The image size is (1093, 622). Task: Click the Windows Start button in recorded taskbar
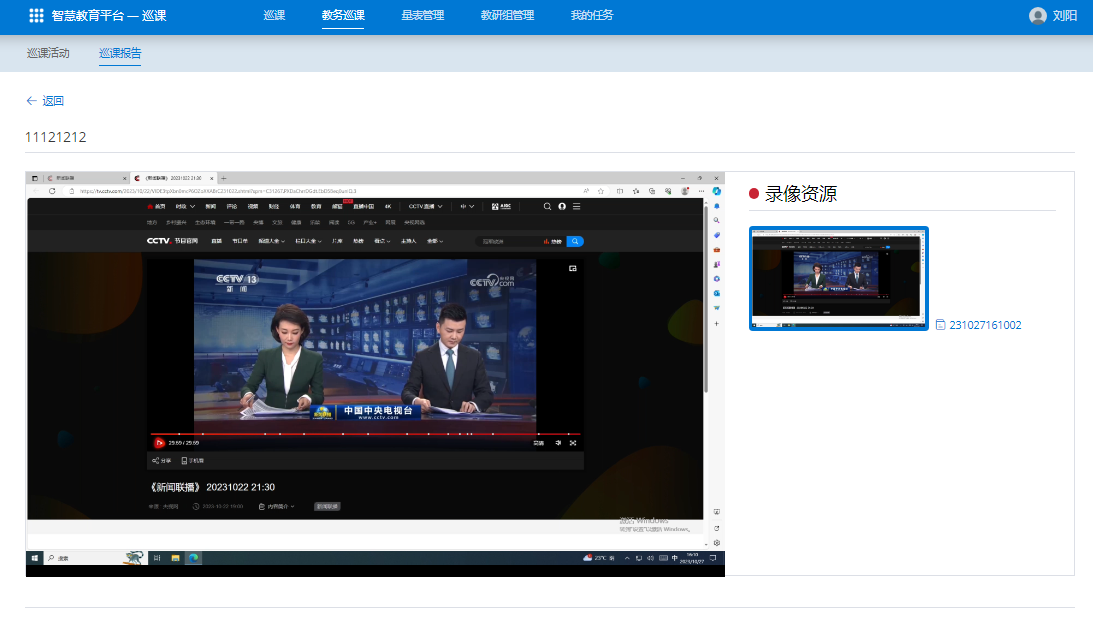[x=35, y=558]
